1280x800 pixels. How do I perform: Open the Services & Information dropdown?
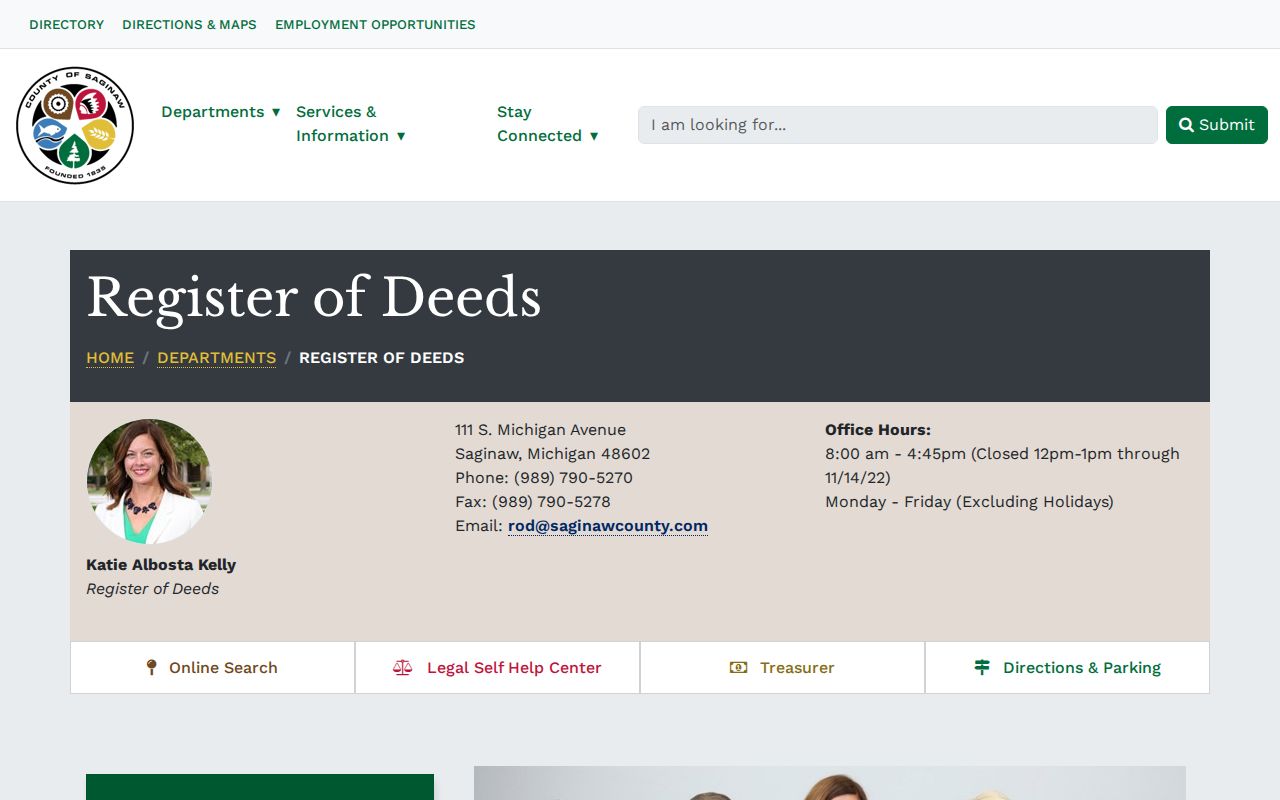click(x=351, y=124)
